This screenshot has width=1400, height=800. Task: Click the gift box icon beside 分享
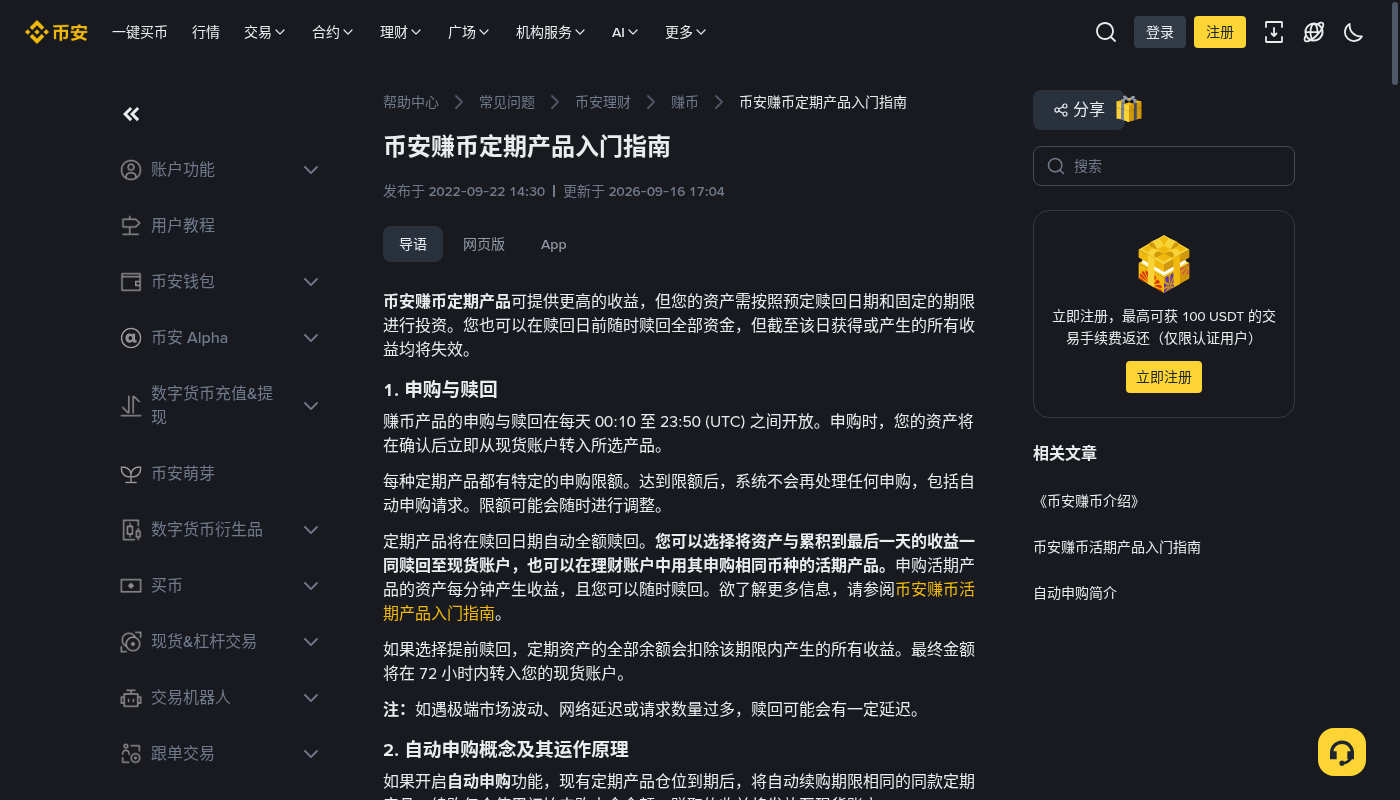click(1129, 109)
